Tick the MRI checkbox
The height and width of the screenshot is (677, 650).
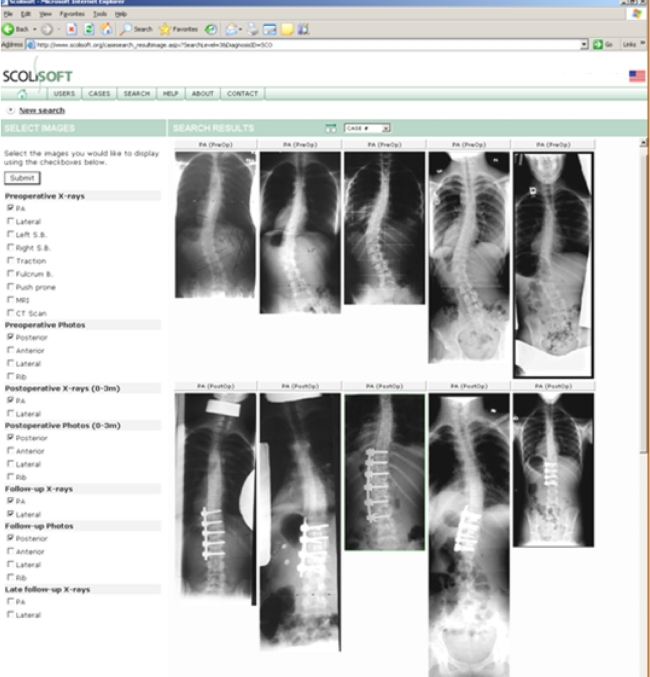(x=10, y=299)
